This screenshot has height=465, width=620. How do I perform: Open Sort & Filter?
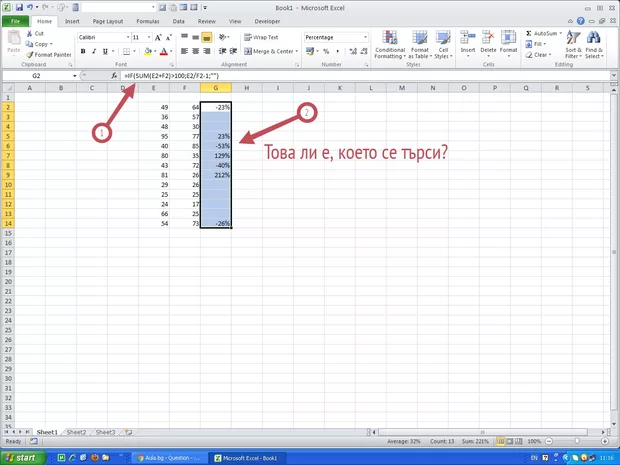tap(573, 45)
